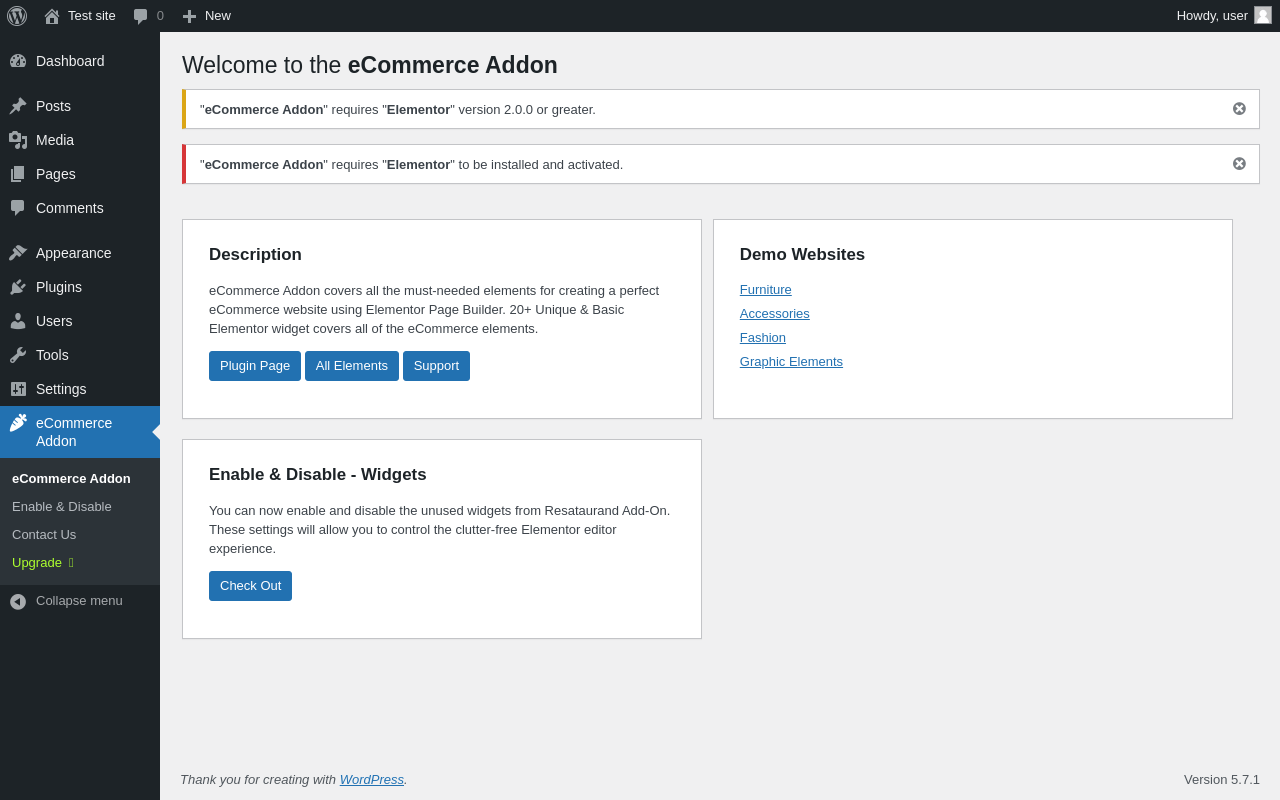Open the Settings menu label

61,389
